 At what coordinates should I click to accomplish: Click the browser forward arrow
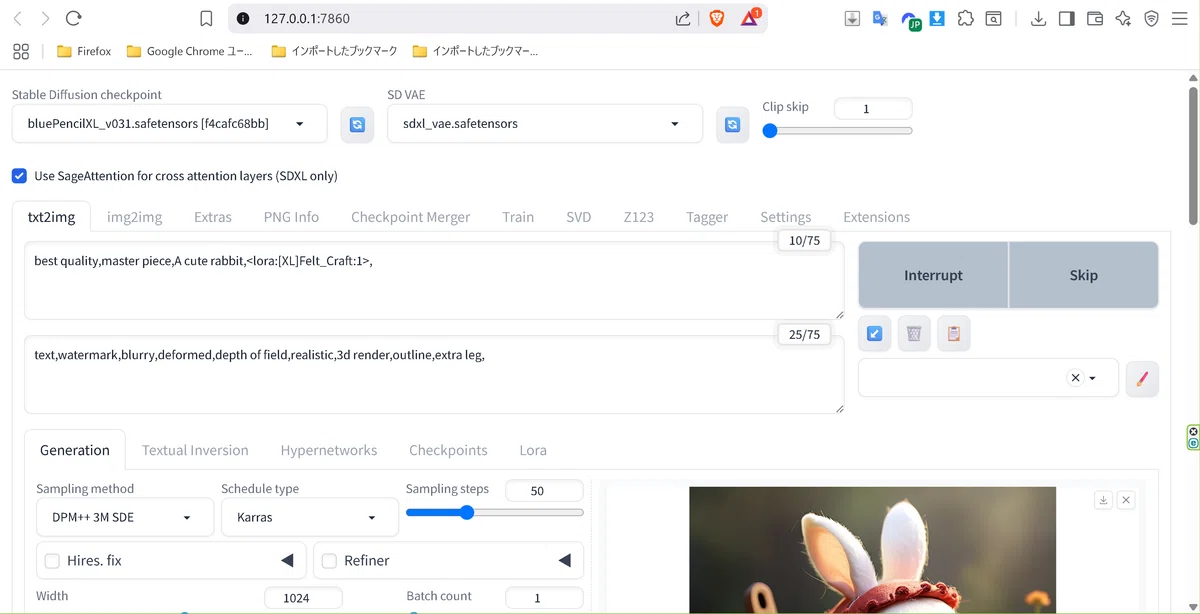45,18
